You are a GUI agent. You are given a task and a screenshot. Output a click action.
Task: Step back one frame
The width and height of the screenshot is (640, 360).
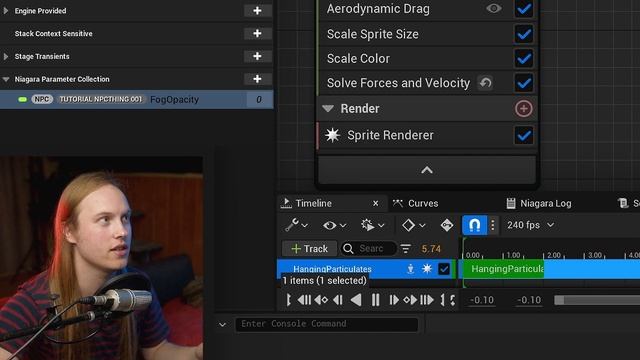click(x=338, y=300)
